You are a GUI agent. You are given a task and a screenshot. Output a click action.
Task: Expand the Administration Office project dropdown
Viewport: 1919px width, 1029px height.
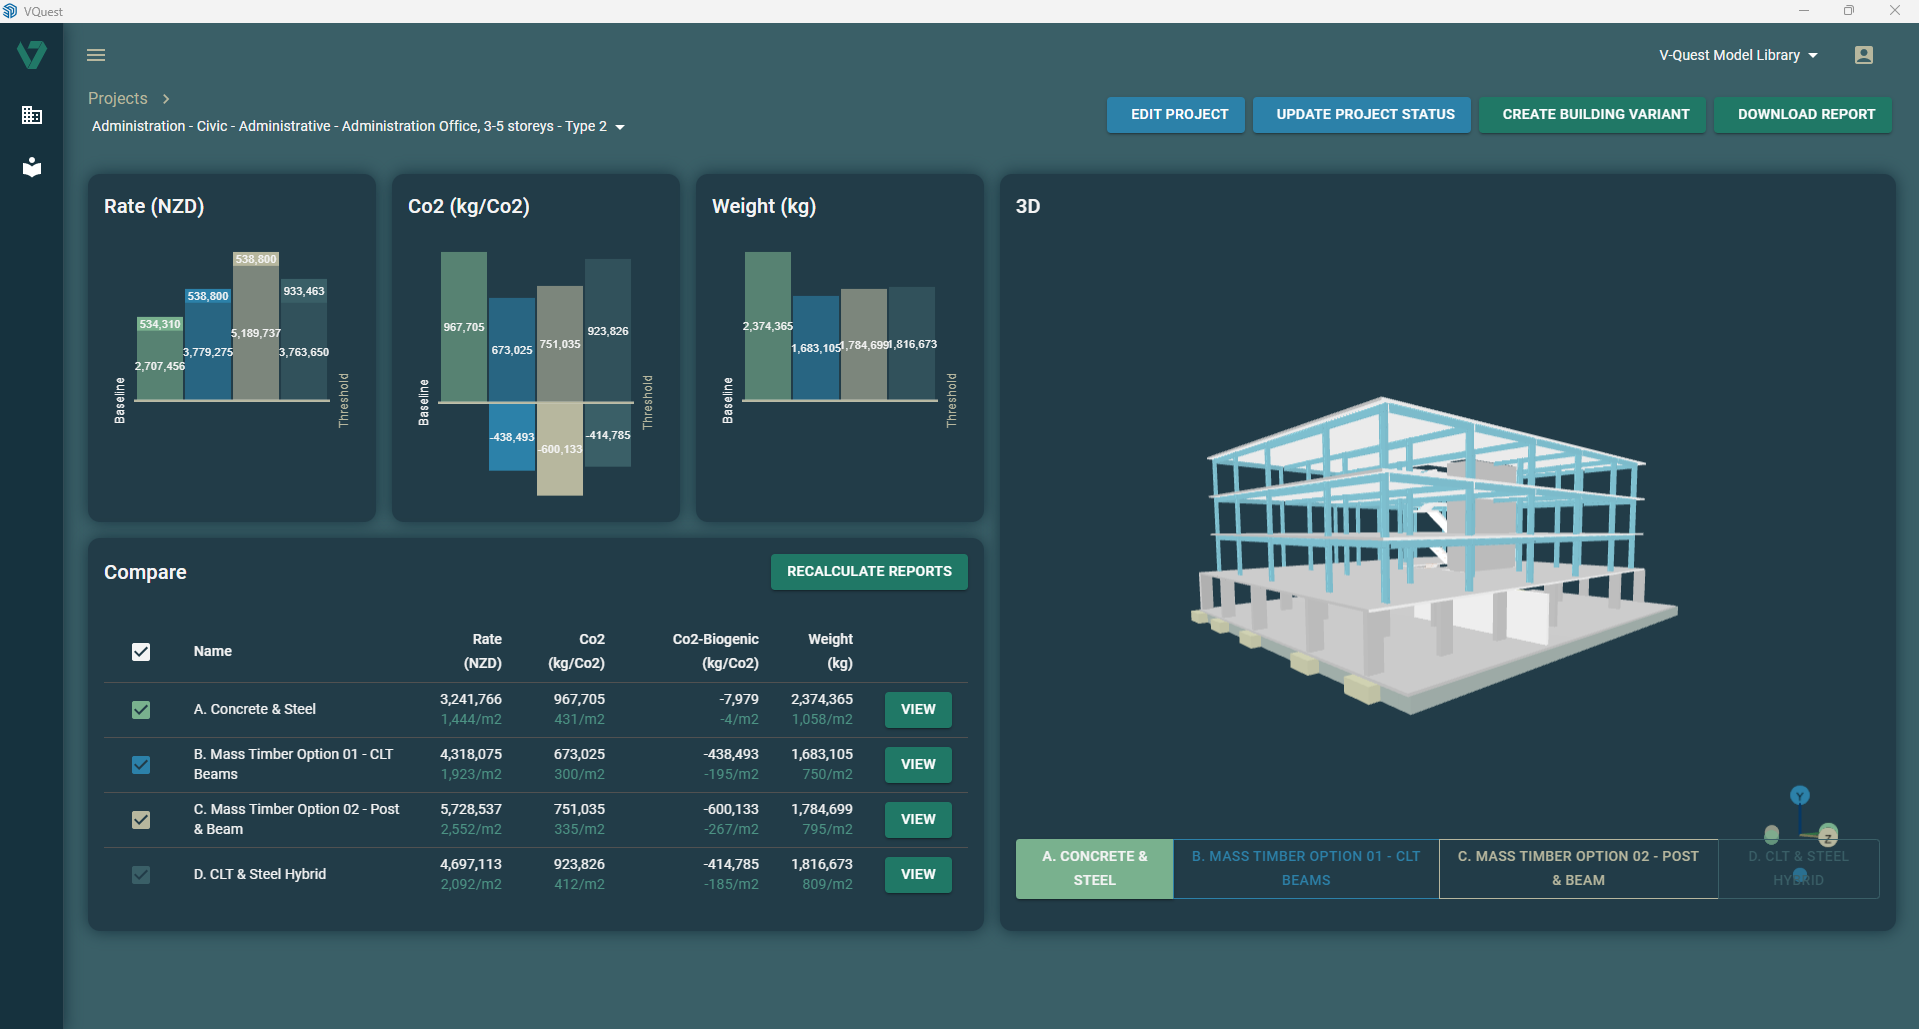[x=620, y=127]
